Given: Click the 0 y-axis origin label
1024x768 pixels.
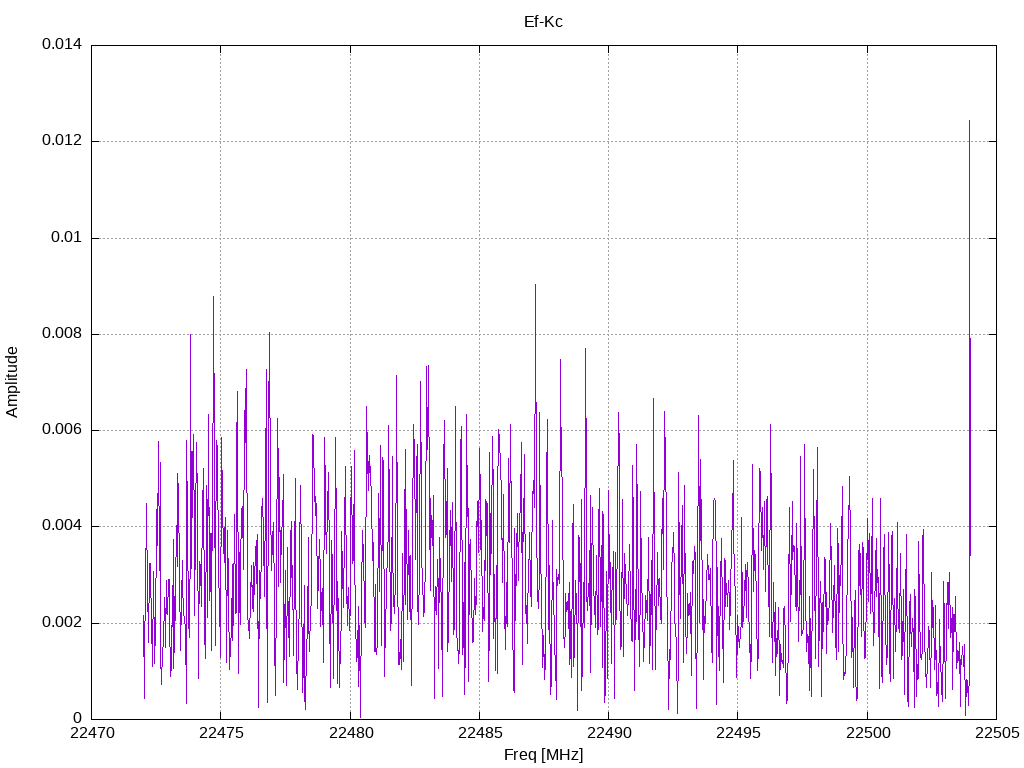Looking at the screenshot, I should click(78, 719).
